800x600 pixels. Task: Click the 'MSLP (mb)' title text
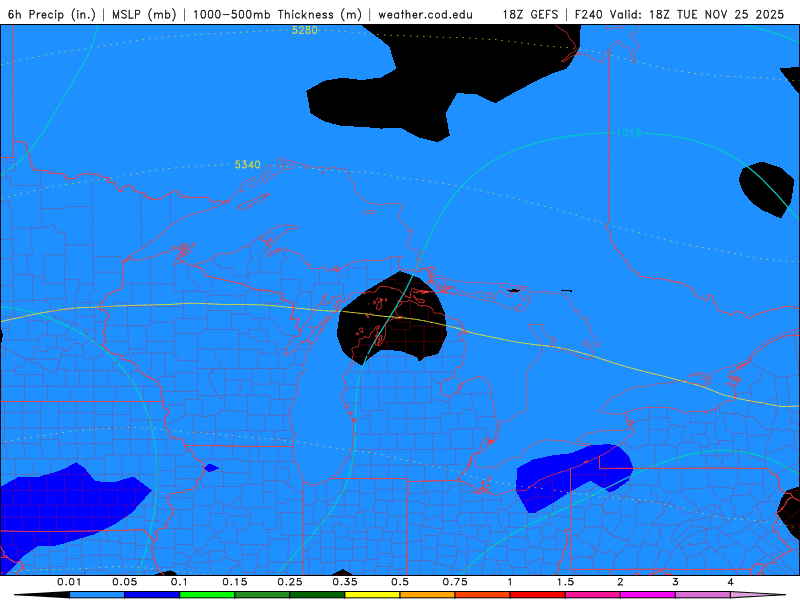[144, 14]
